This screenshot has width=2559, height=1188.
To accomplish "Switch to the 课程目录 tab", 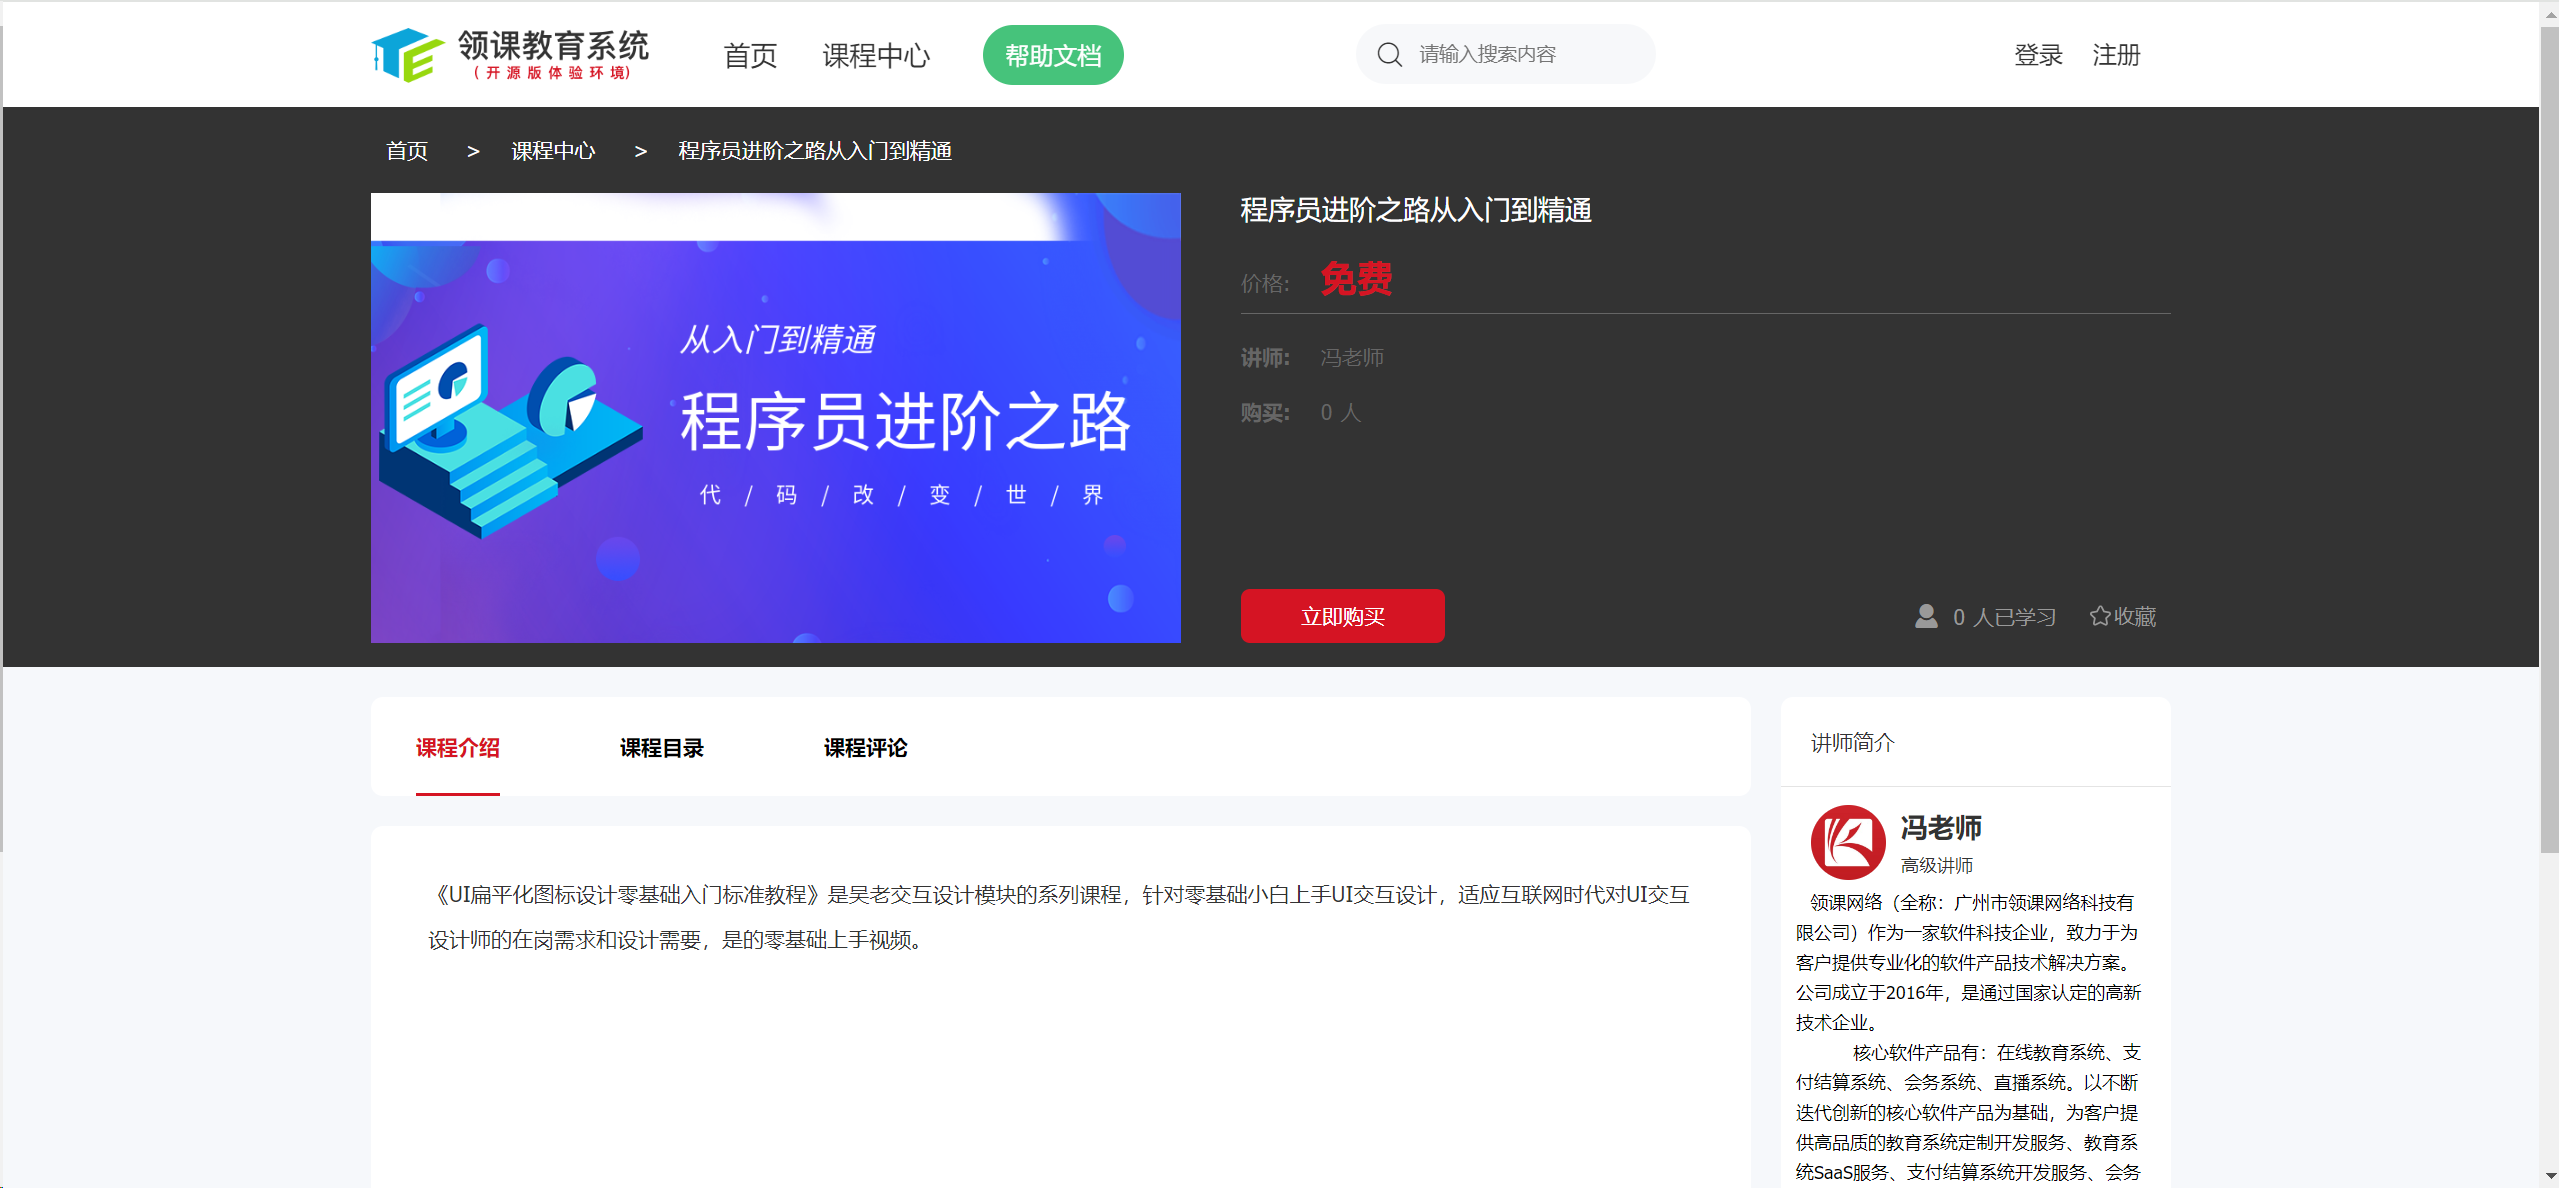I will point(661,748).
